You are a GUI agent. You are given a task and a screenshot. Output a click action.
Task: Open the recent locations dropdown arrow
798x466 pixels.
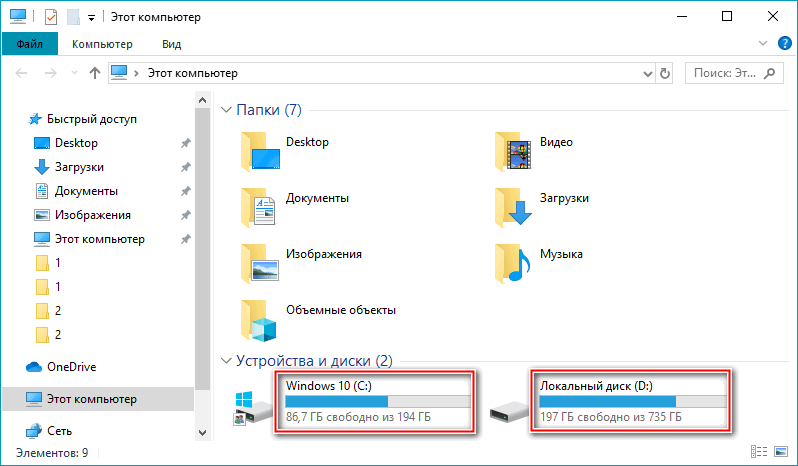click(74, 73)
